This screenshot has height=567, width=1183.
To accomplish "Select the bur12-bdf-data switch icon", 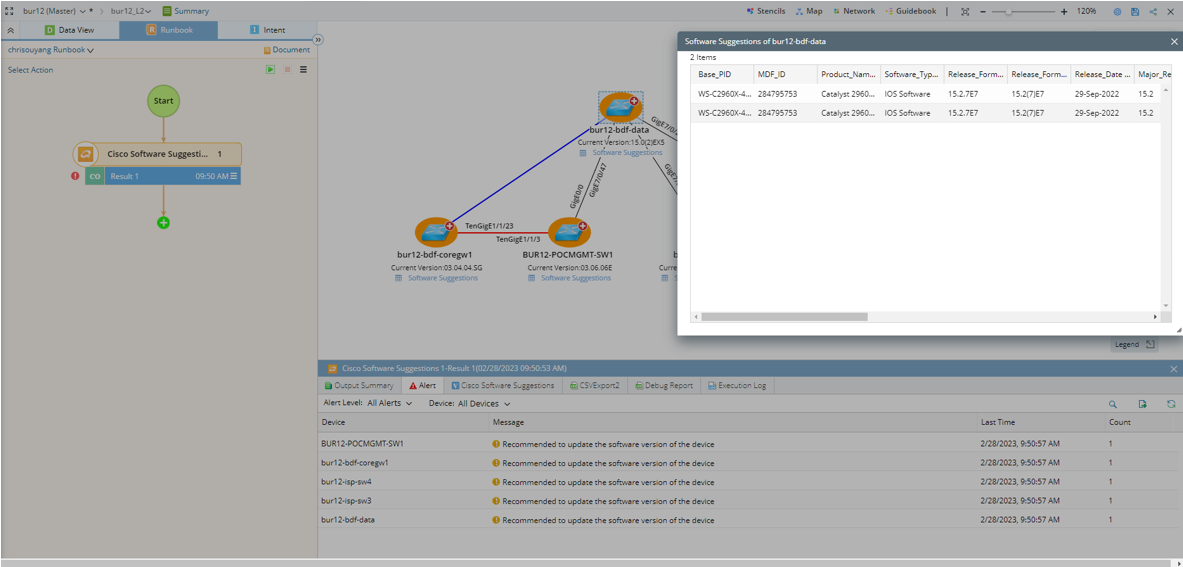I will pos(621,108).
